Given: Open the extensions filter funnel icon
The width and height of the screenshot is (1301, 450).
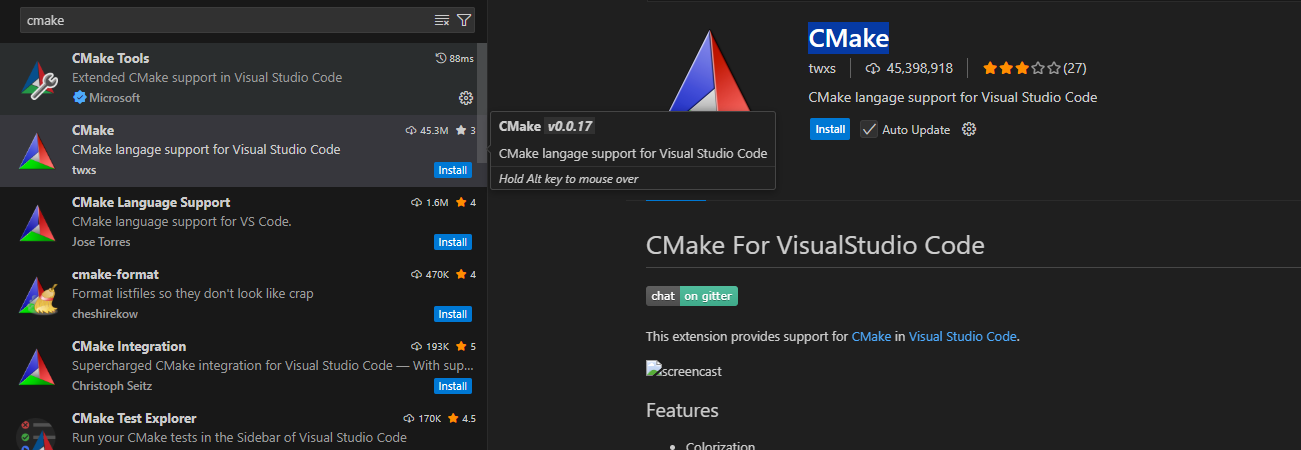Looking at the screenshot, I should (x=464, y=20).
